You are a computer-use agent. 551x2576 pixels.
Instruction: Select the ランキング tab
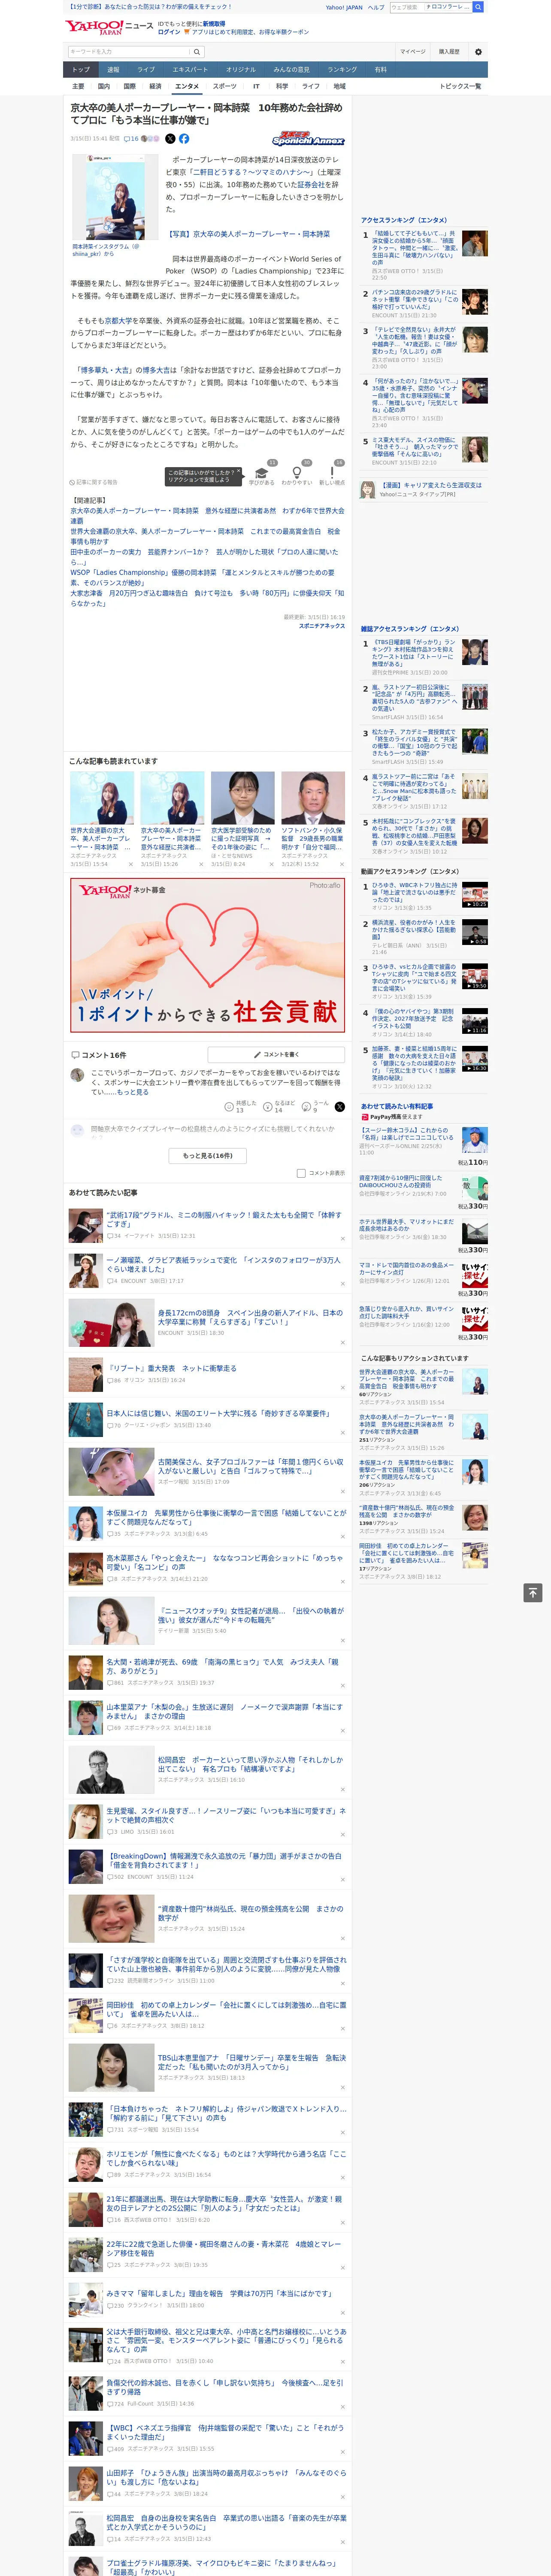tap(342, 69)
